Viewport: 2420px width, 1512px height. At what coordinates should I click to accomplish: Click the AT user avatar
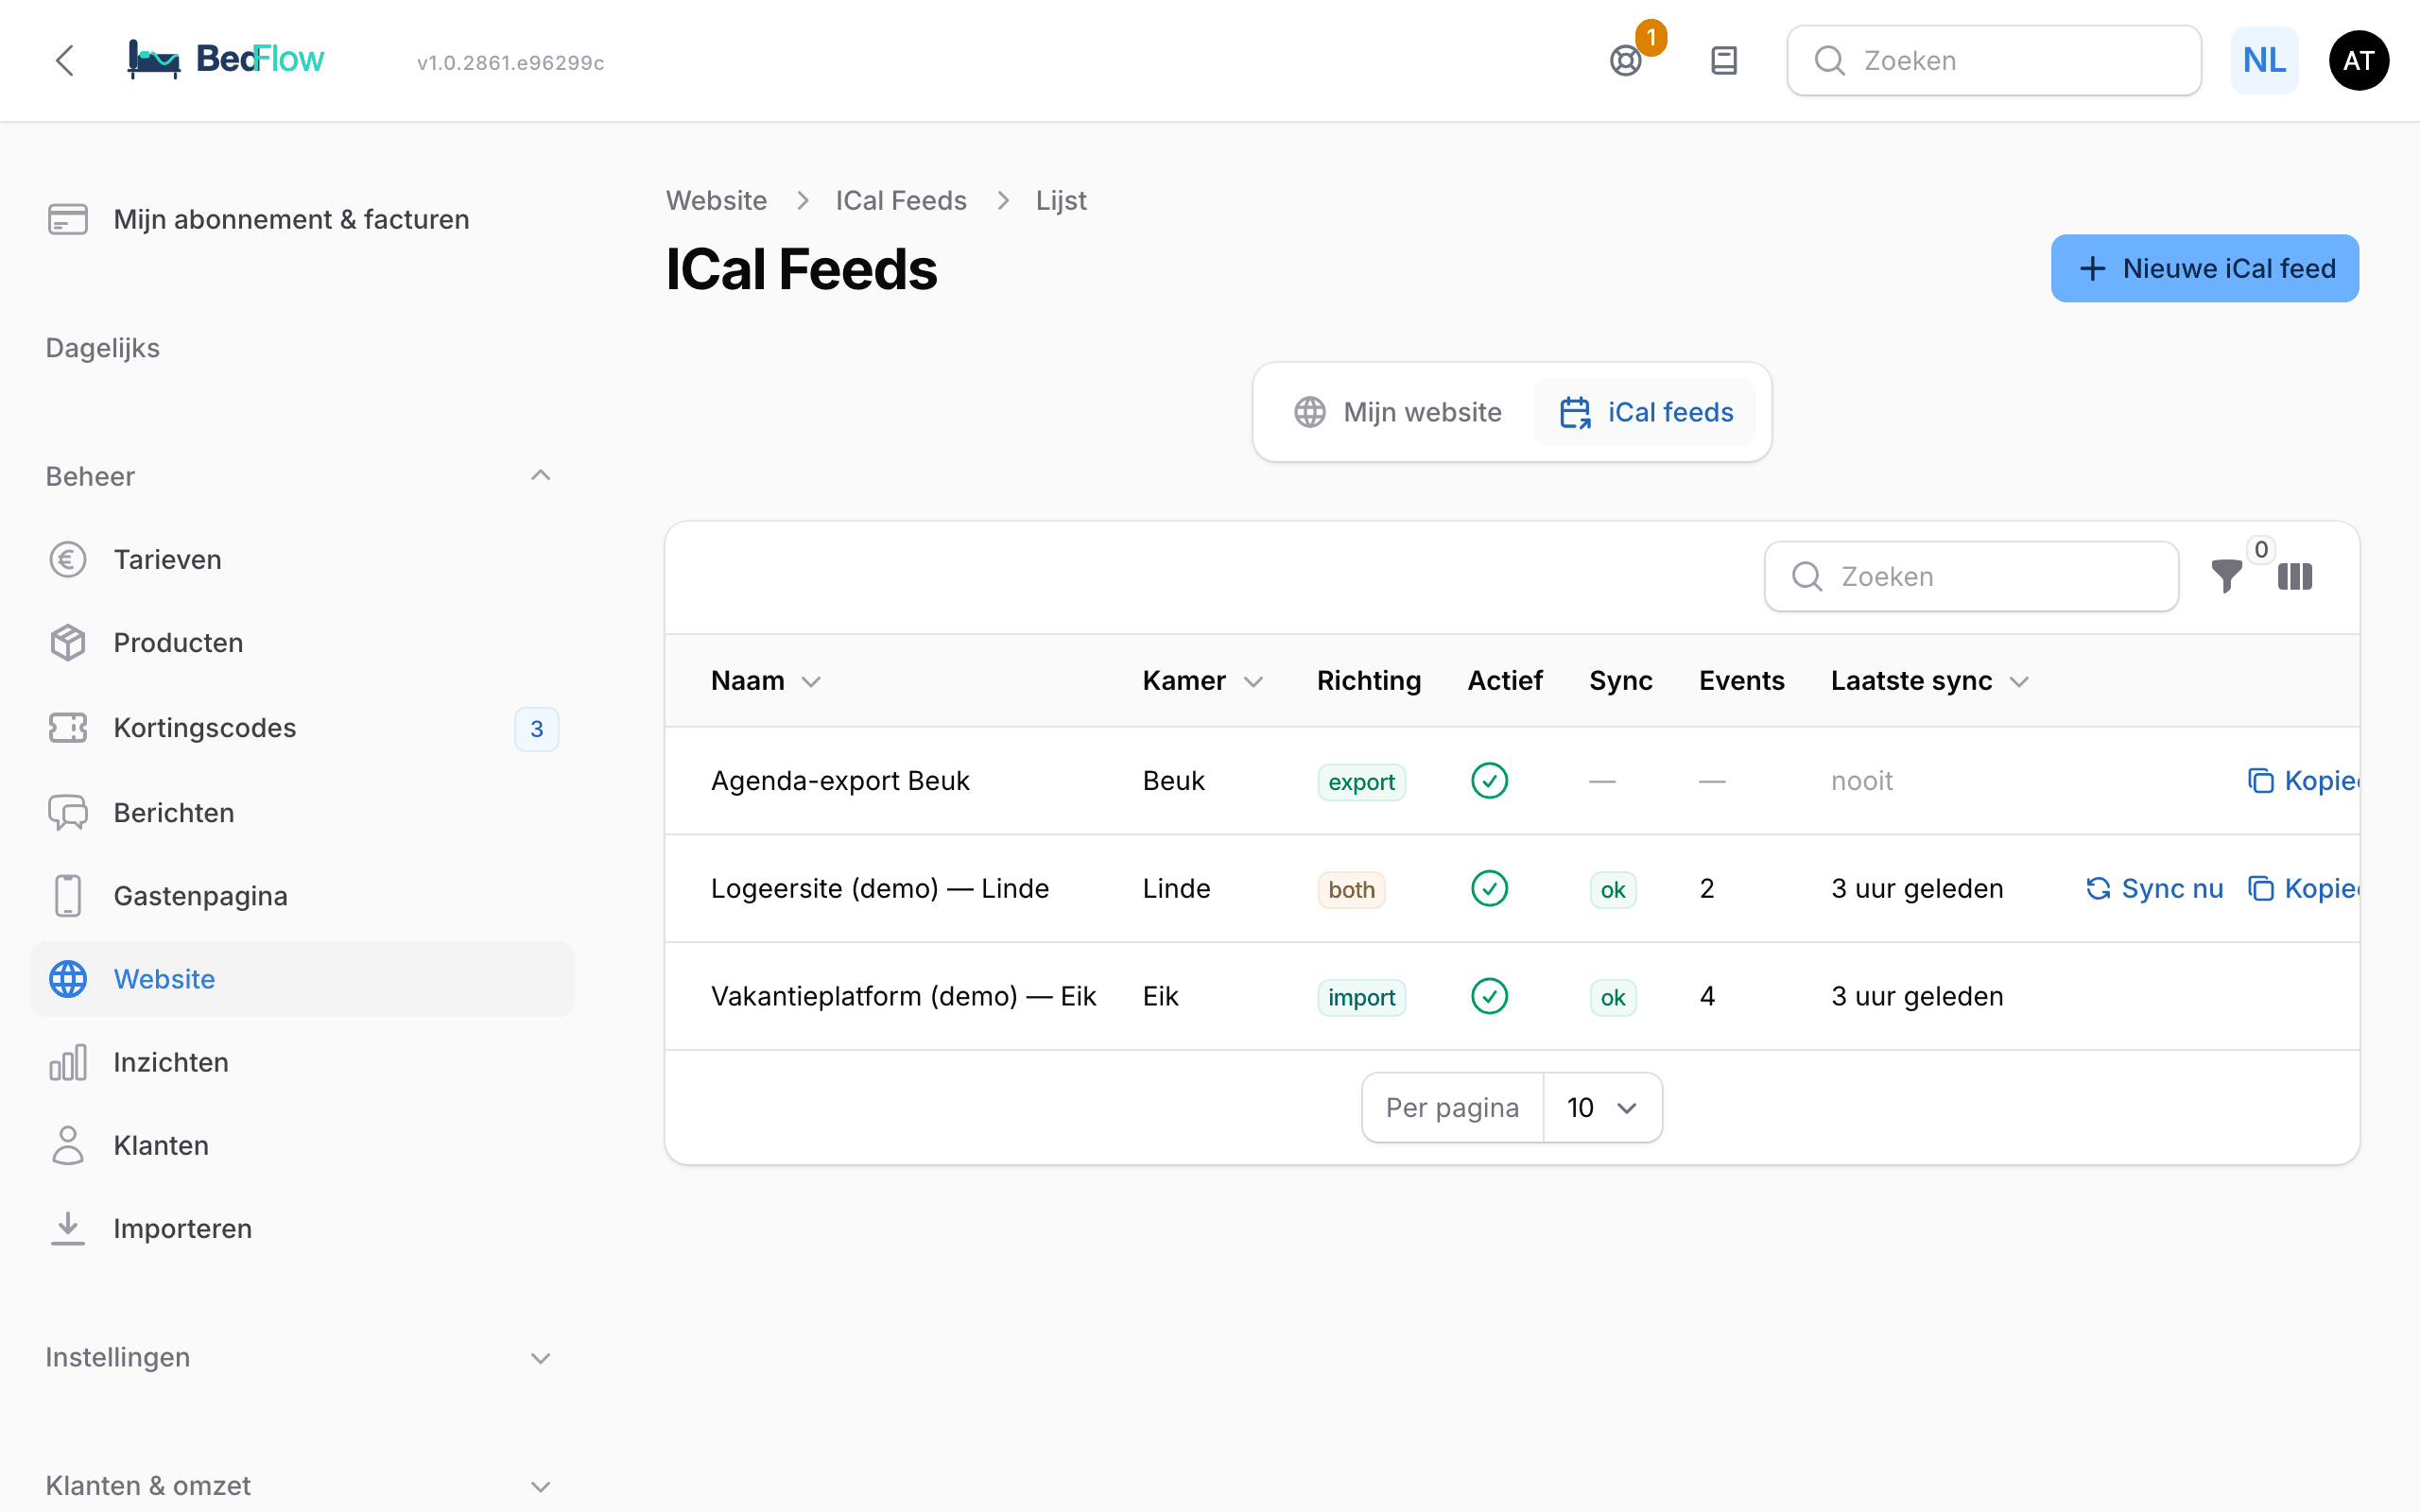pyautogui.click(x=2359, y=61)
